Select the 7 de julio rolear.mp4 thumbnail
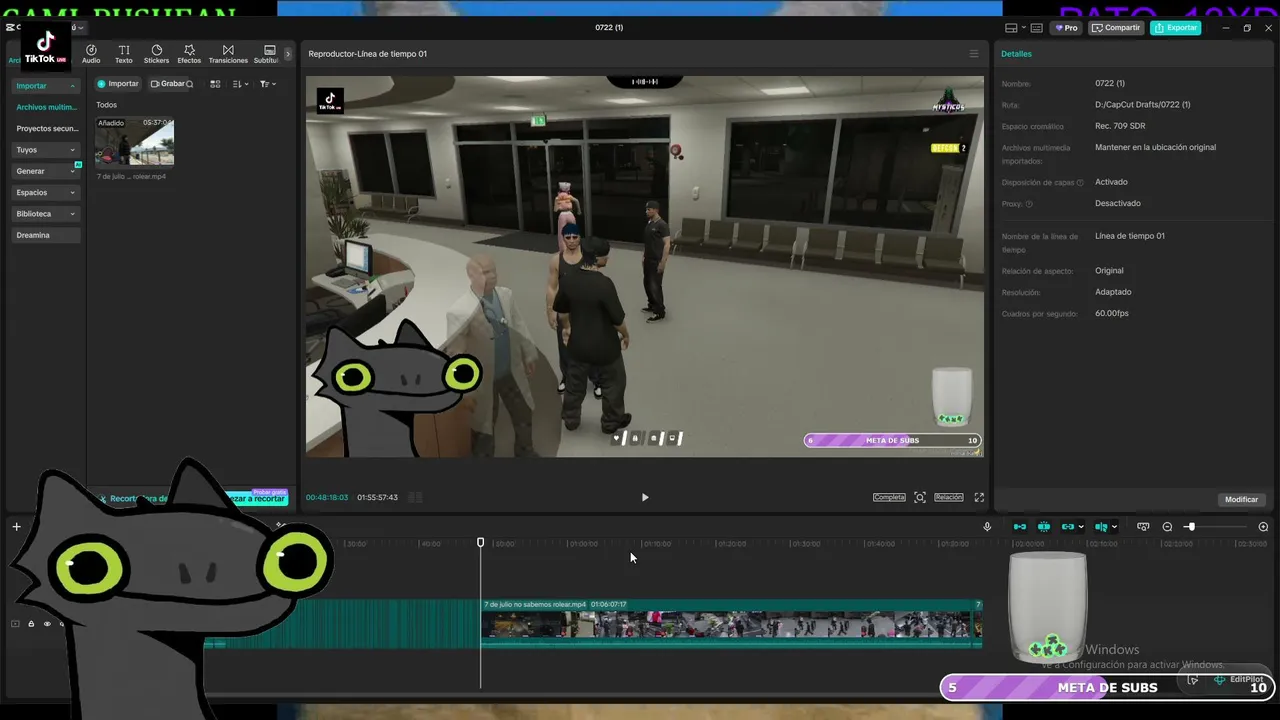This screenshot has height=720, width=1280. pyautogui.click(x=134, y=141)
